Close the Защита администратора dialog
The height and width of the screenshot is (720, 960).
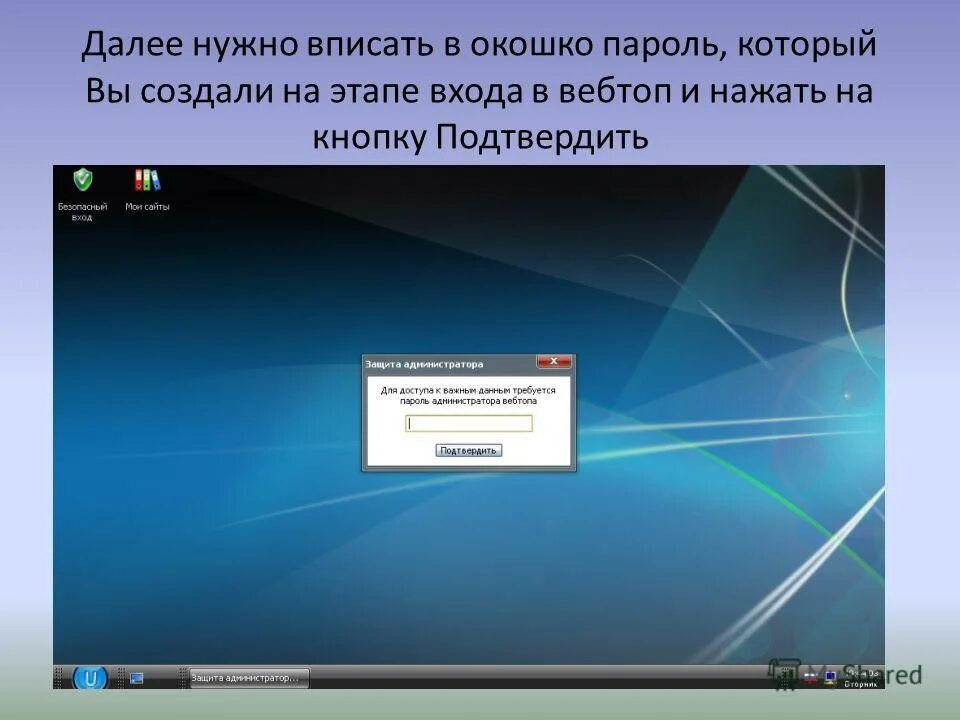555,360
